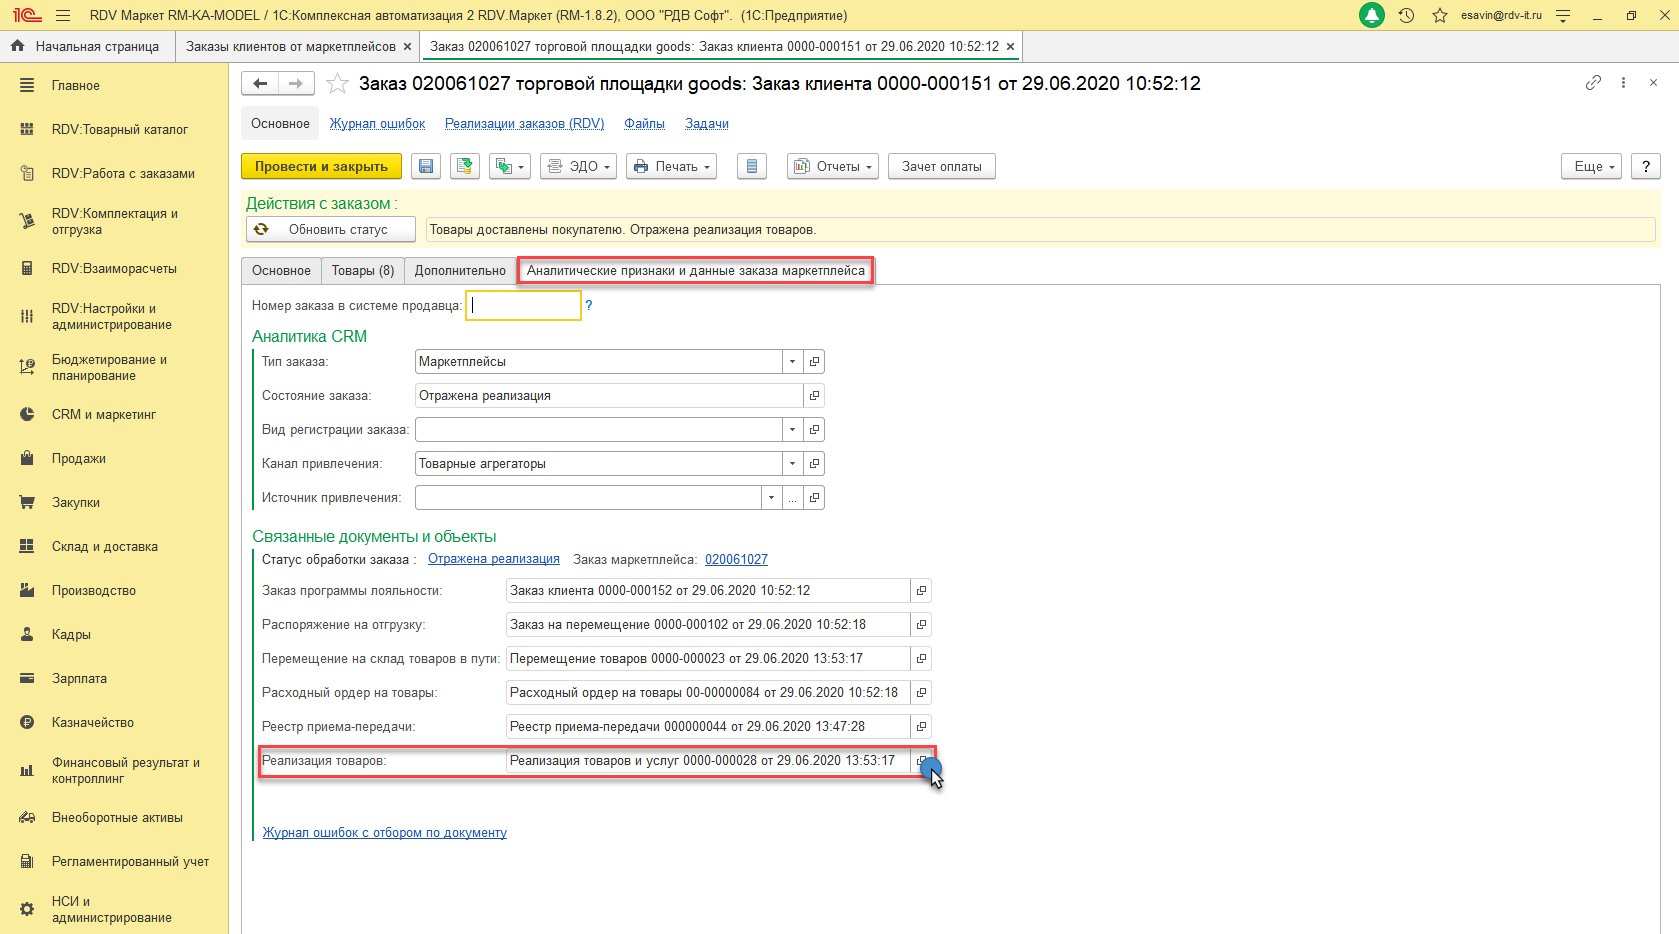Switch to the 'Товары (8)' tab
This screenshot has height=934, width=1679.
(x=363, y=271)
